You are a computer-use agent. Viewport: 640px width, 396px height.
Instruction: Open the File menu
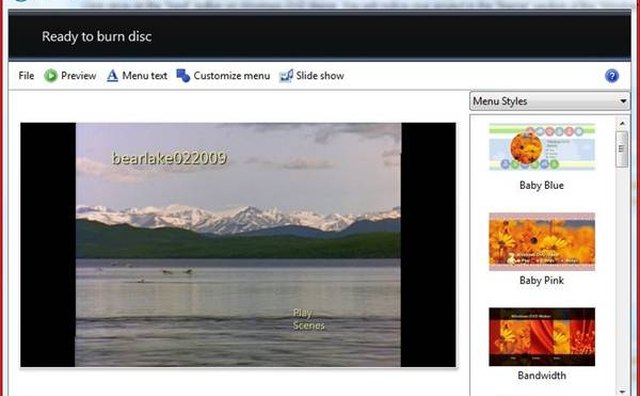[x=26, y=76]
